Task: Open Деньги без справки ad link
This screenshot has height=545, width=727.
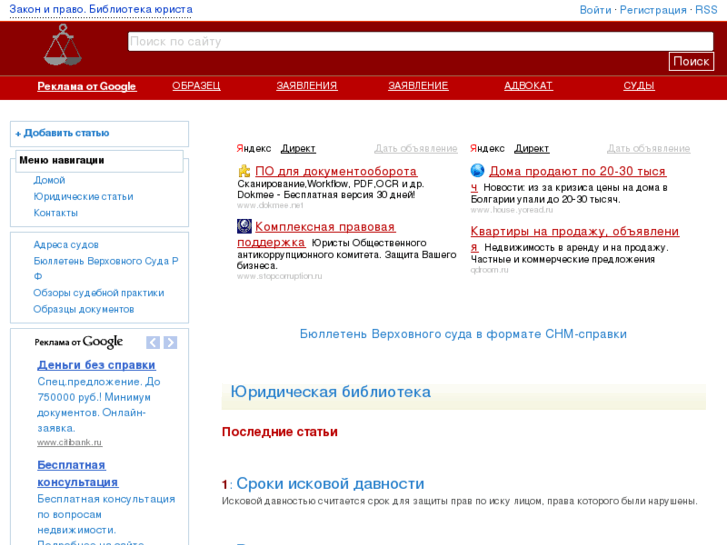Action: coord(96,365)
